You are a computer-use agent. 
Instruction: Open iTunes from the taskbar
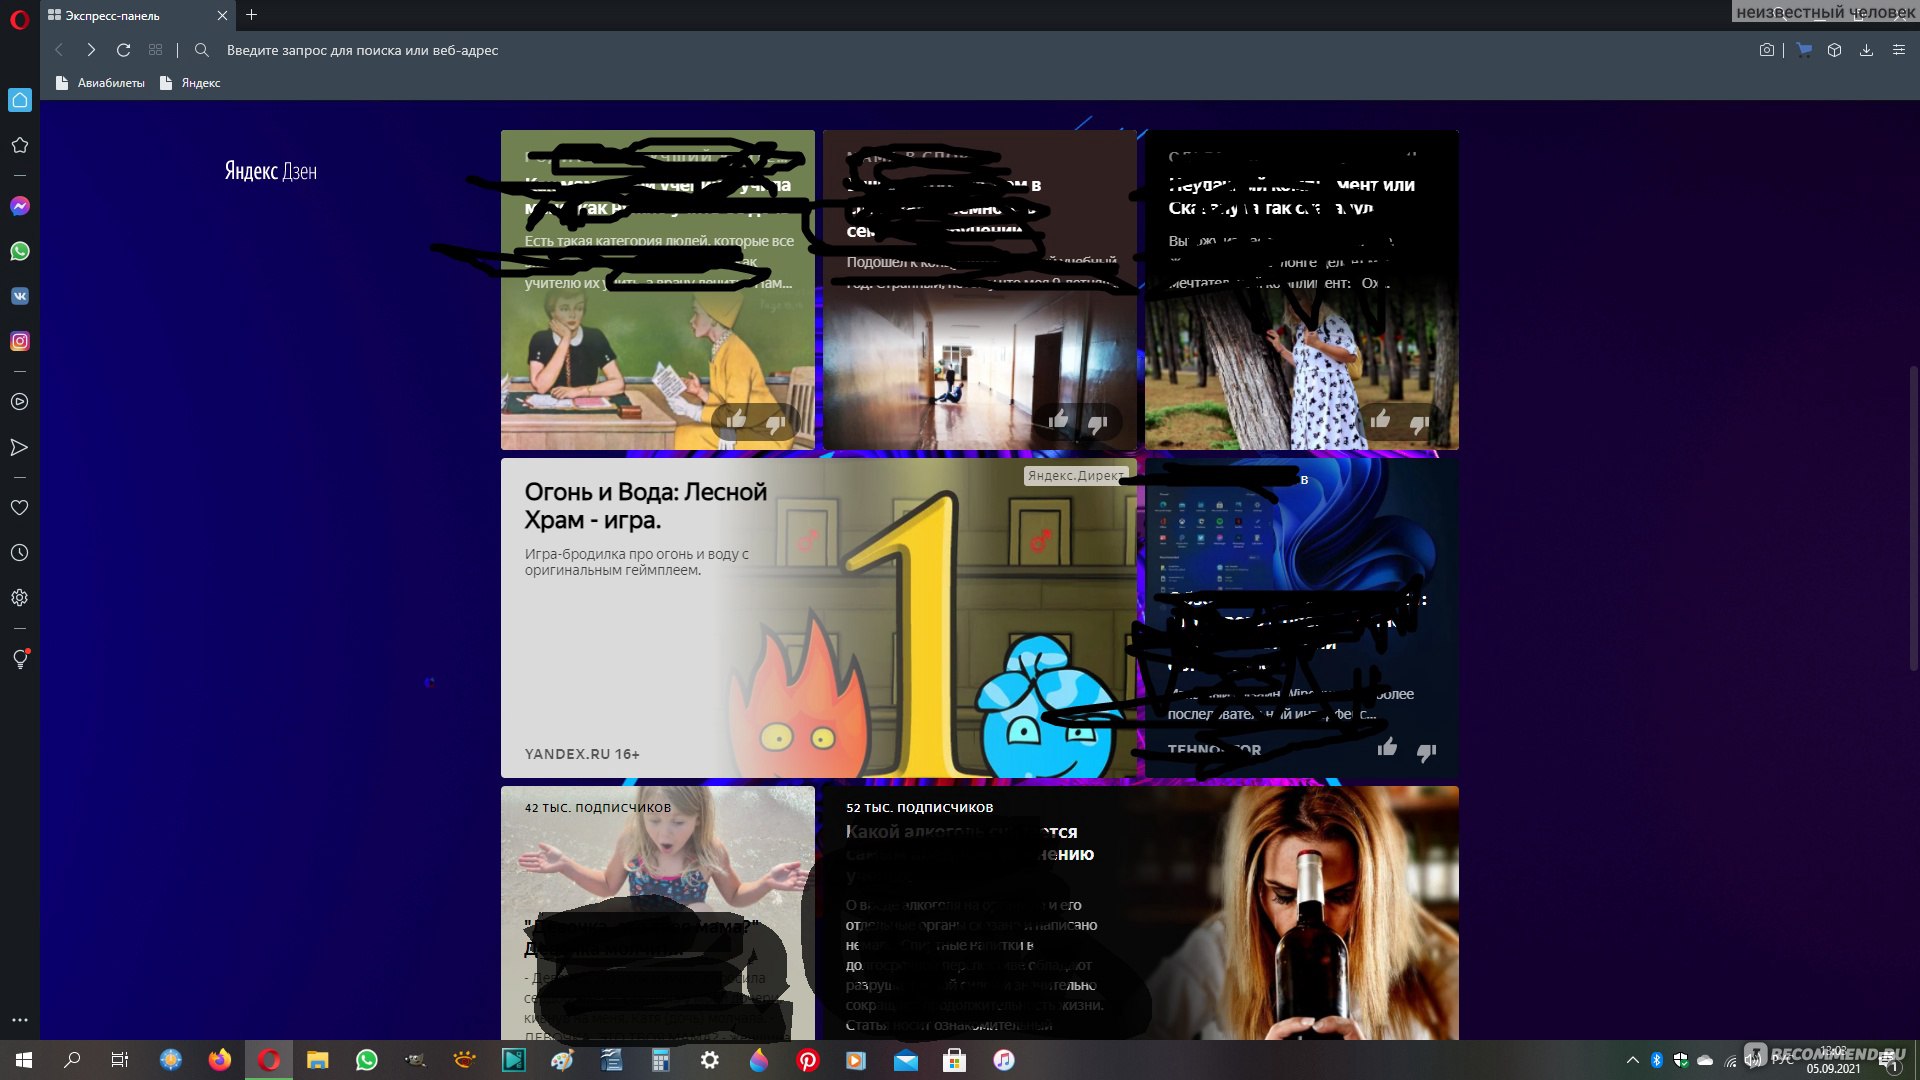(1004, 1060)
